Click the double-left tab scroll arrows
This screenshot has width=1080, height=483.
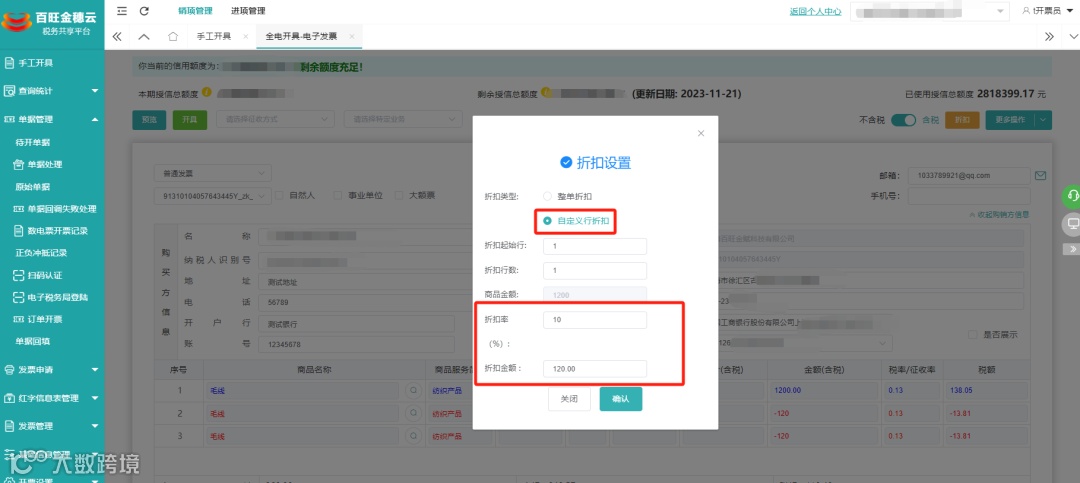116,37
